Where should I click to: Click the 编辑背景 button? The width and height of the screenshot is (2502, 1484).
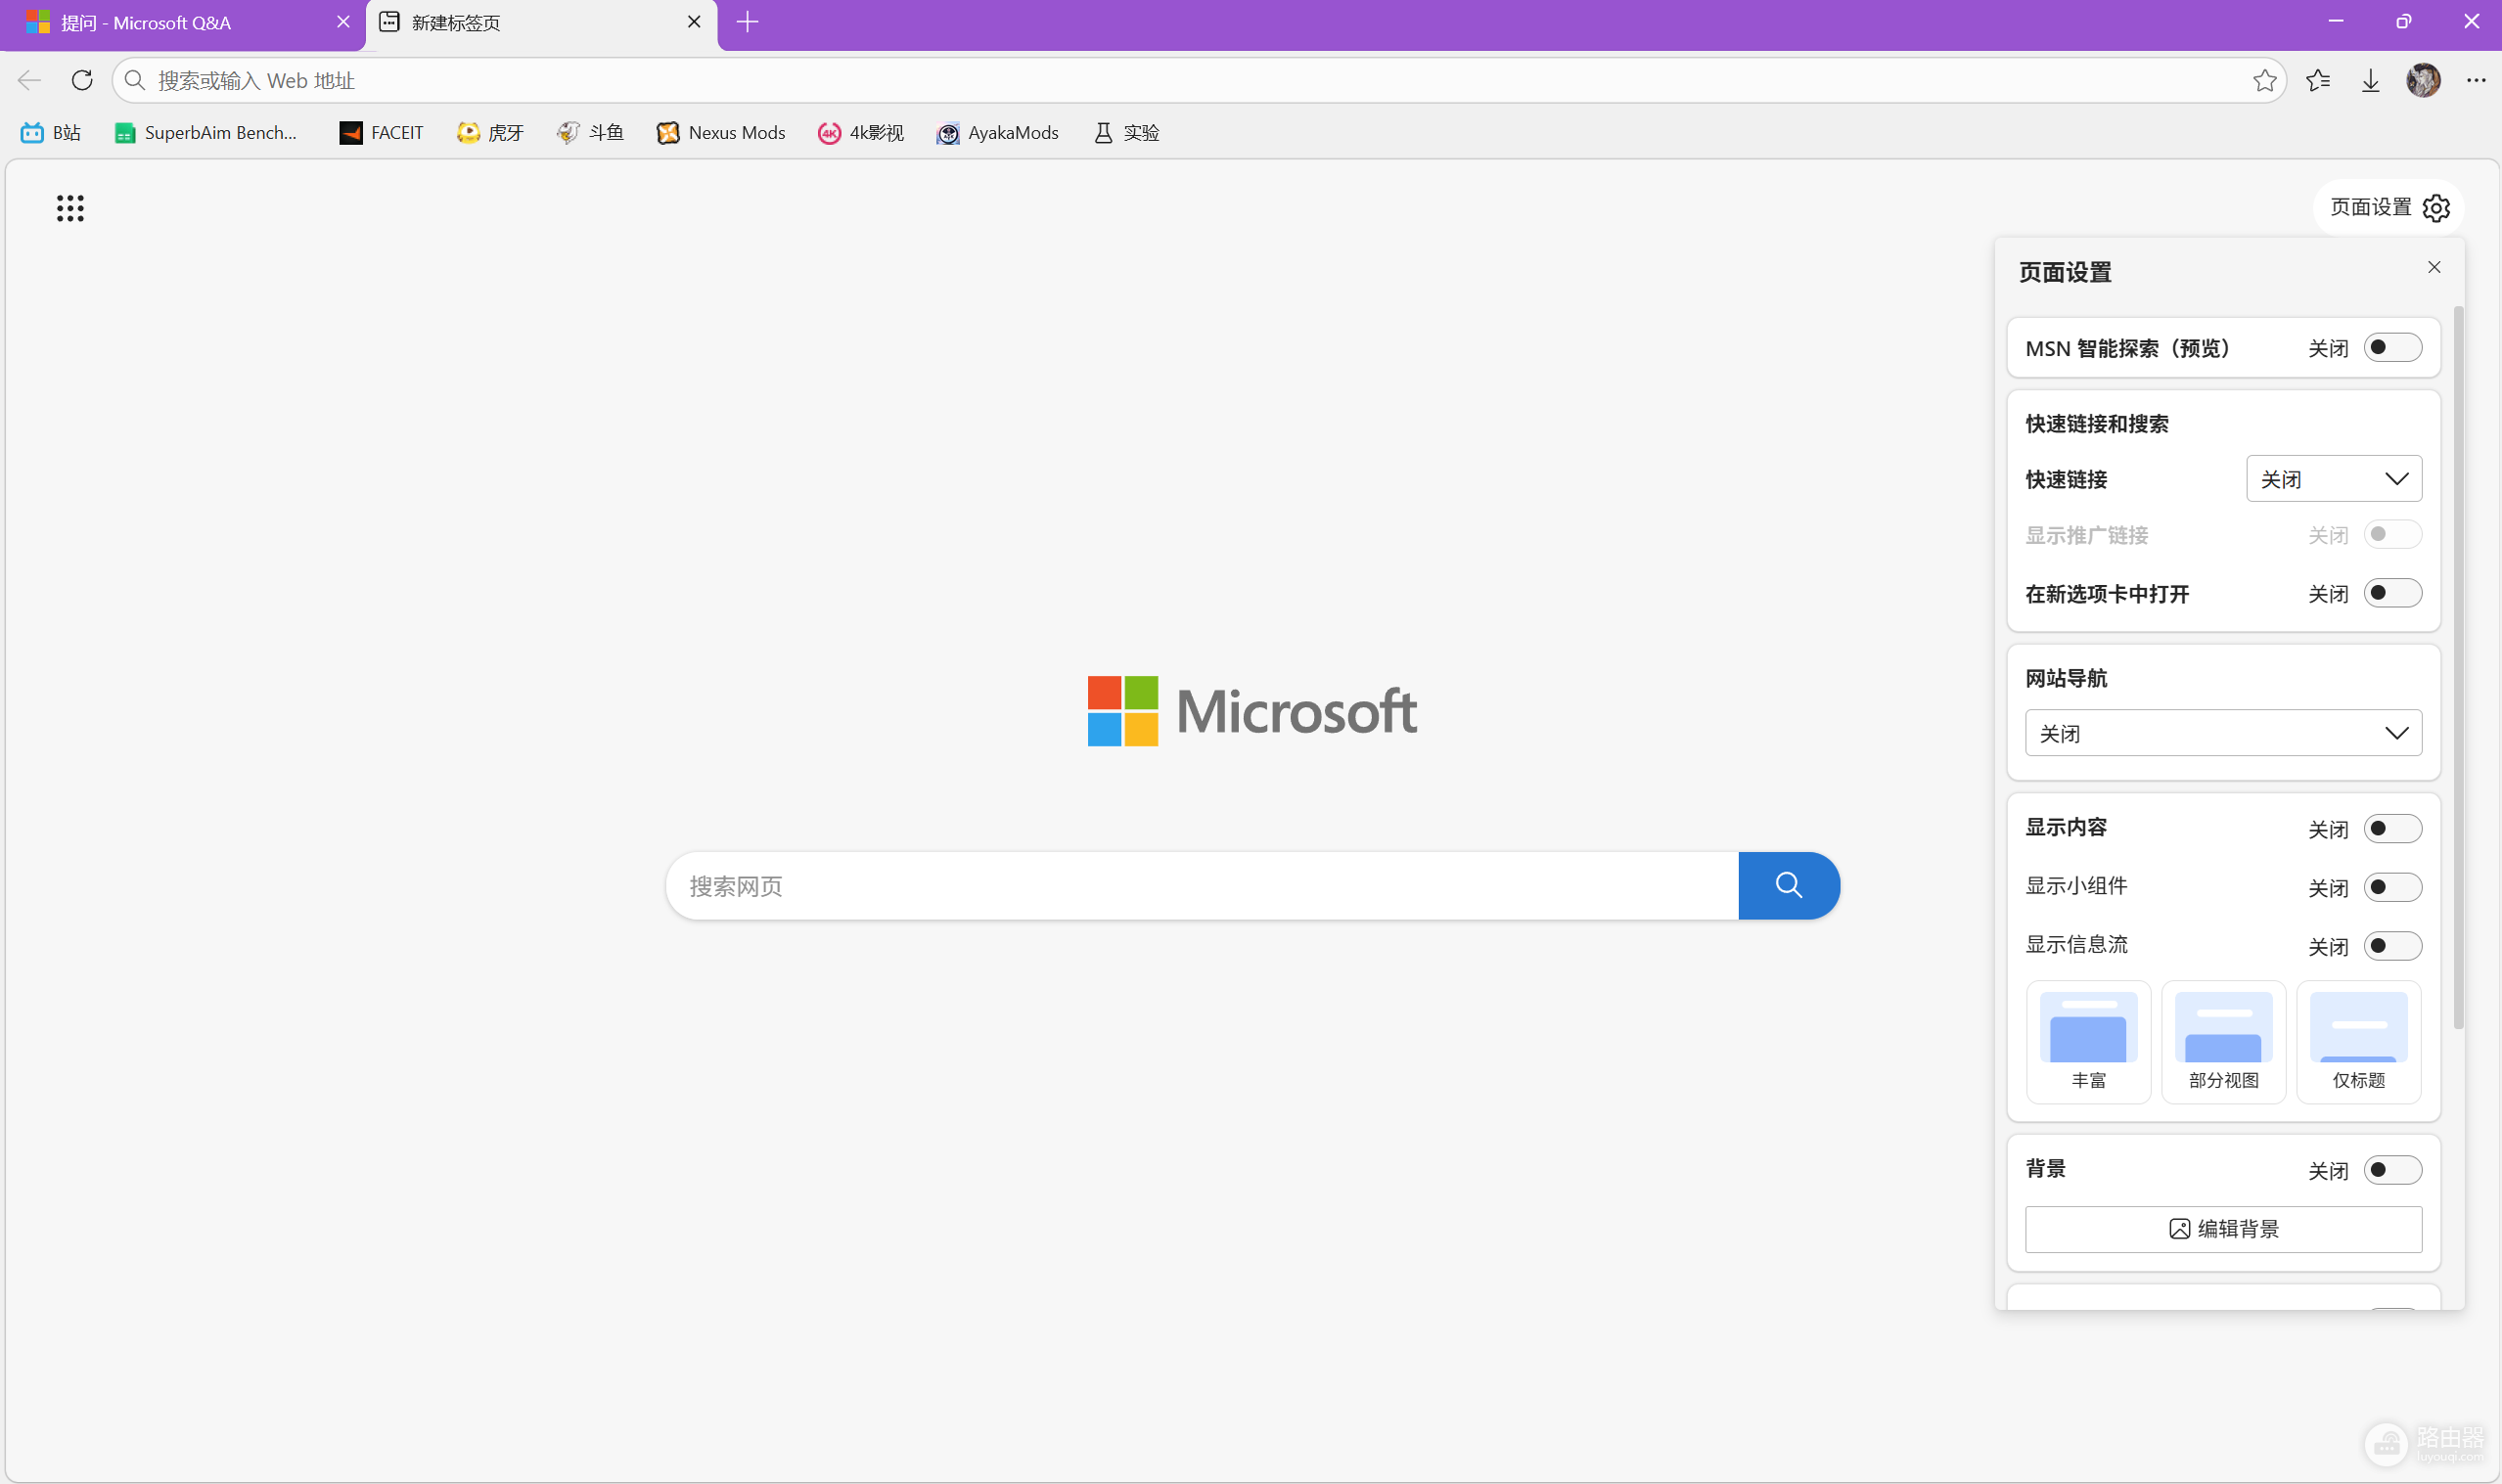(x=2223, y=1229)
